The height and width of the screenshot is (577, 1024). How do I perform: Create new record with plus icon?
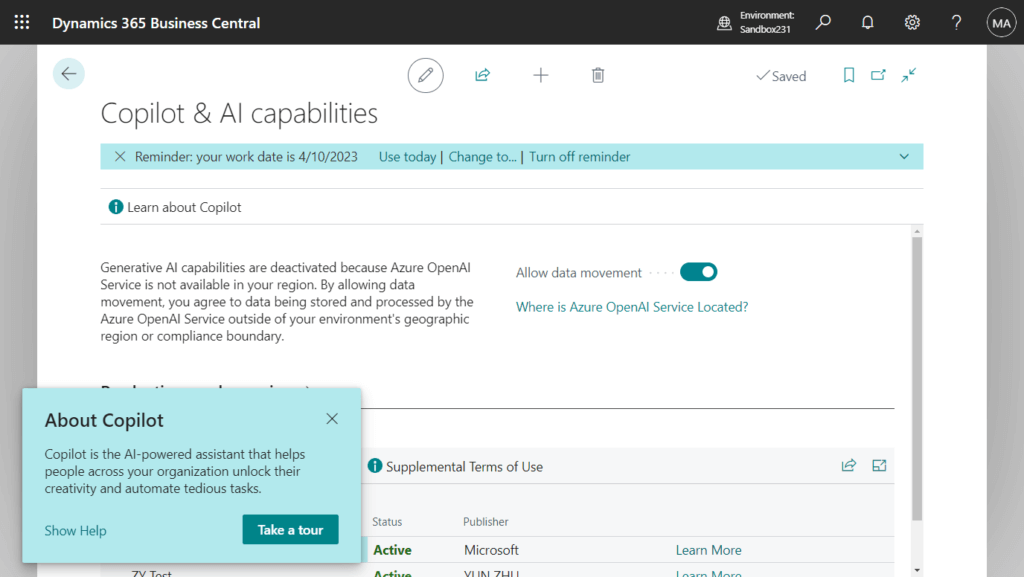(x=541, y=75)
